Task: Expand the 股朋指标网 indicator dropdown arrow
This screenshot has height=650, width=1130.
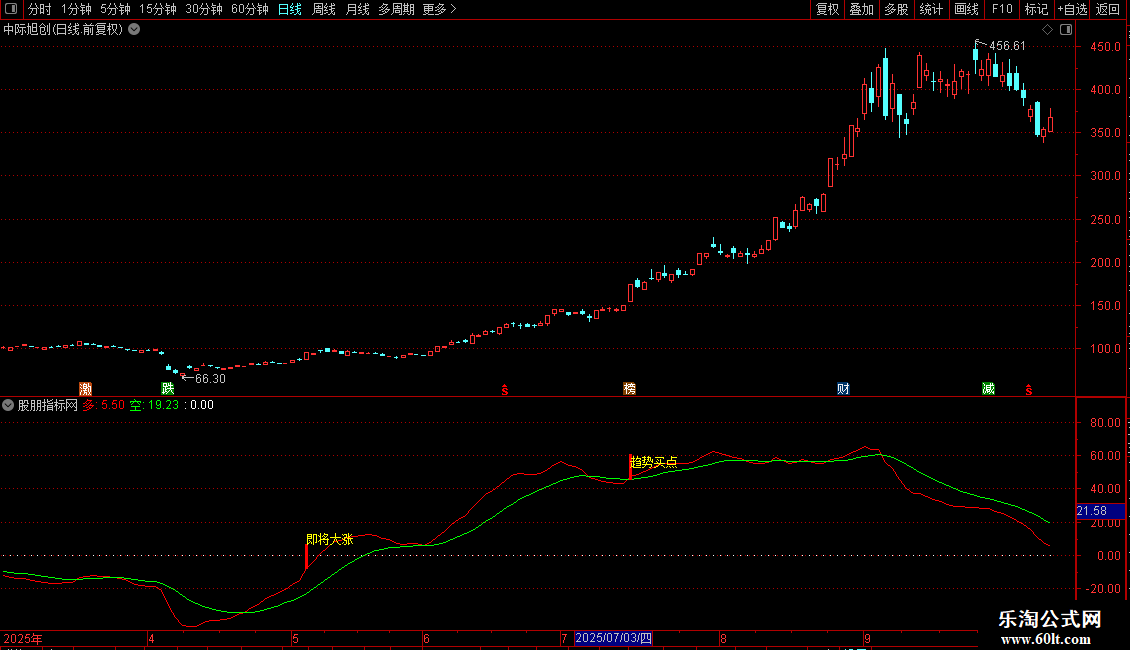Action: (8, 405)
